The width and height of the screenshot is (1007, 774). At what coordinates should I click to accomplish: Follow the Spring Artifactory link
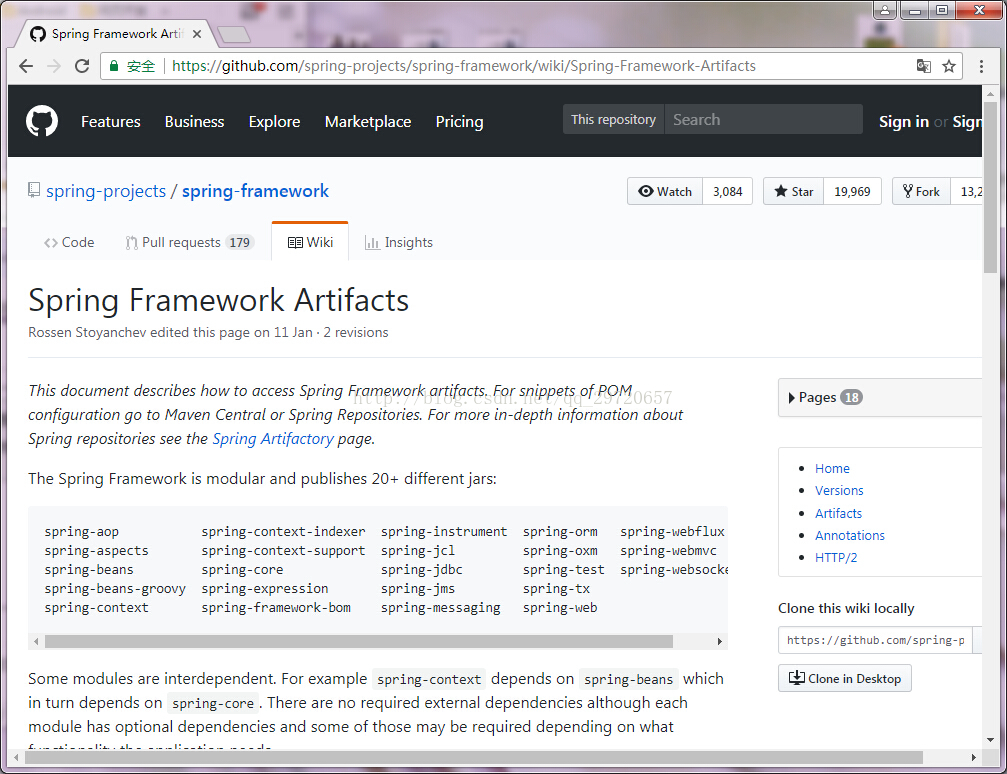pyautogui.click(x=273, y=439)
